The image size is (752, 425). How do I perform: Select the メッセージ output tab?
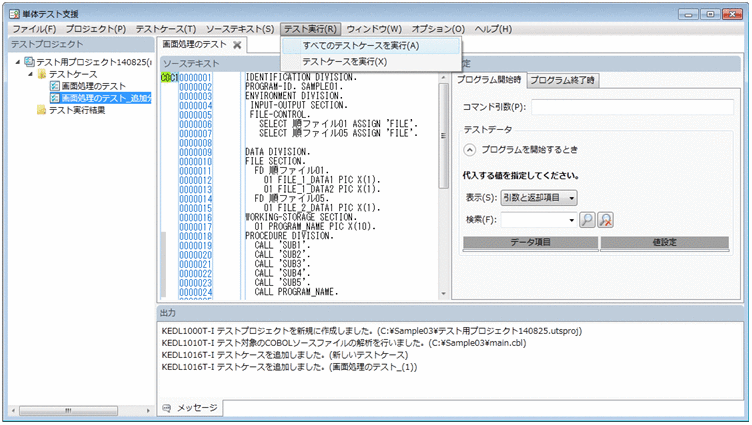191,408
